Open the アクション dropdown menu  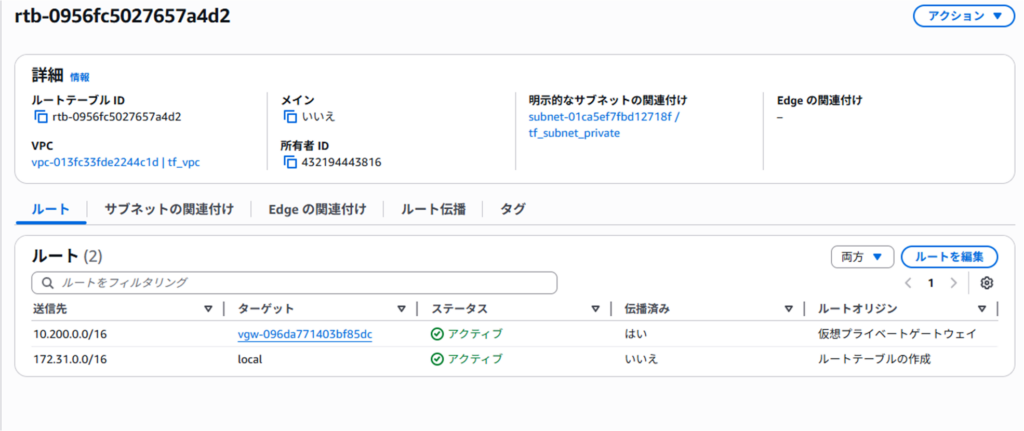964,16
